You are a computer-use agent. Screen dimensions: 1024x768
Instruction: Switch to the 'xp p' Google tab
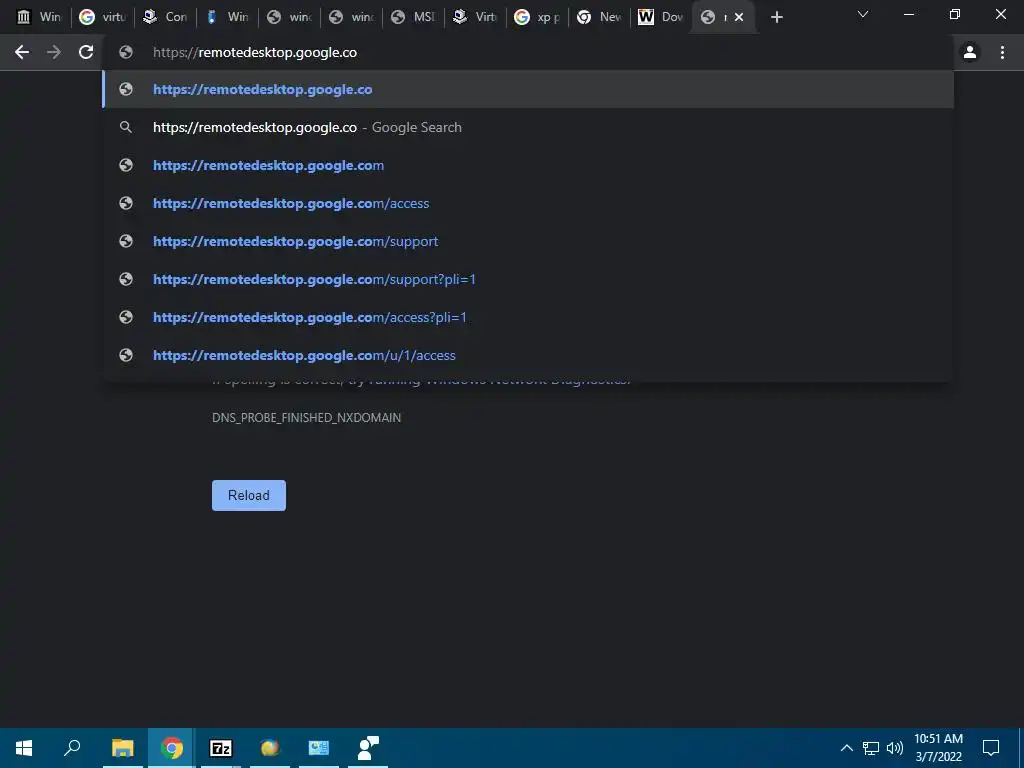537,17
